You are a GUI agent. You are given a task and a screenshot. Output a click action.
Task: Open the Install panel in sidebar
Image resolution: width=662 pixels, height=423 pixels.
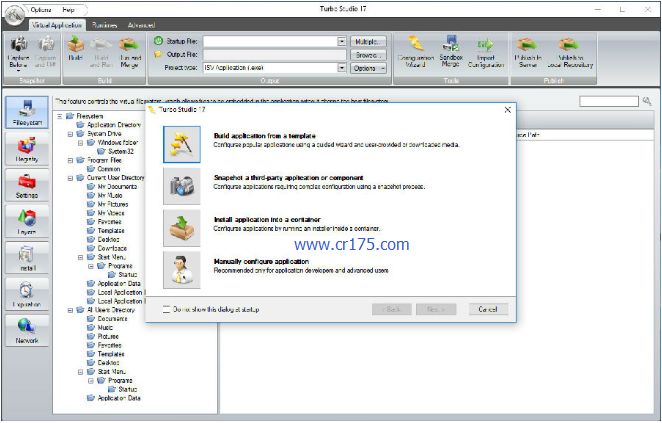click(x=27, y=258)
